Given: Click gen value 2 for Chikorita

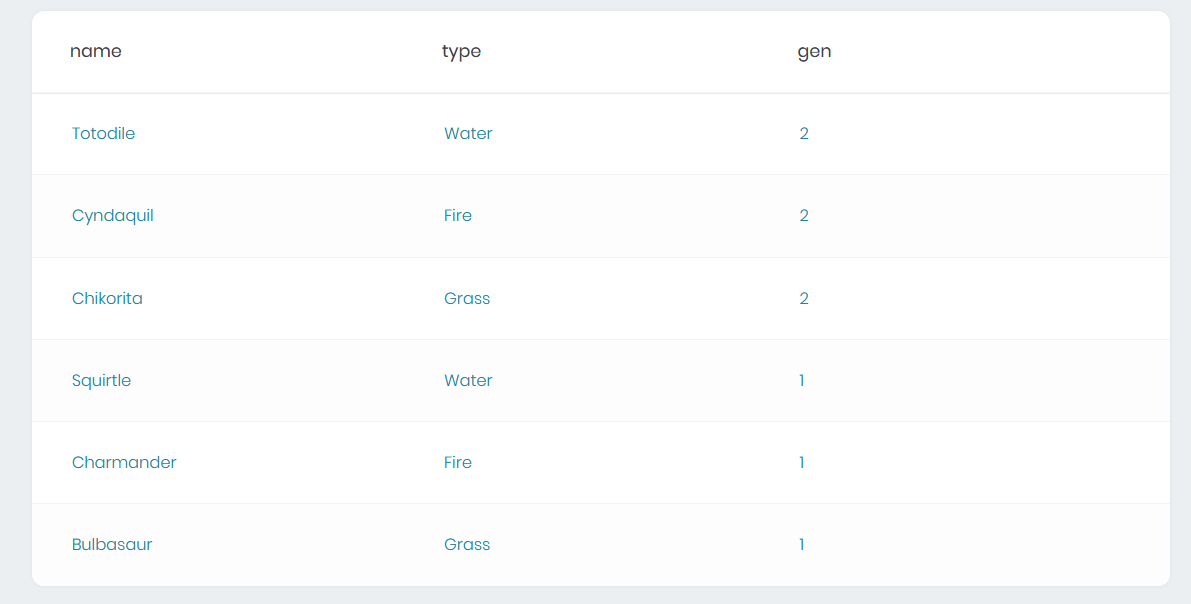Looking at the screenshot, I should (804, 298).
